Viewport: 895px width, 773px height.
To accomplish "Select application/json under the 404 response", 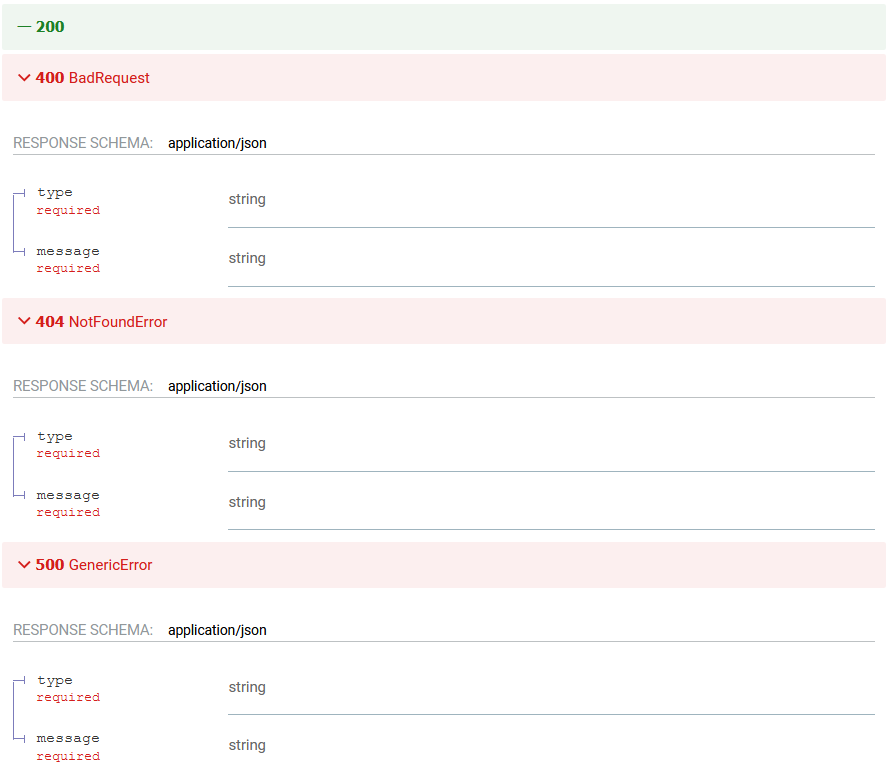I will click(x=217, y=386).
